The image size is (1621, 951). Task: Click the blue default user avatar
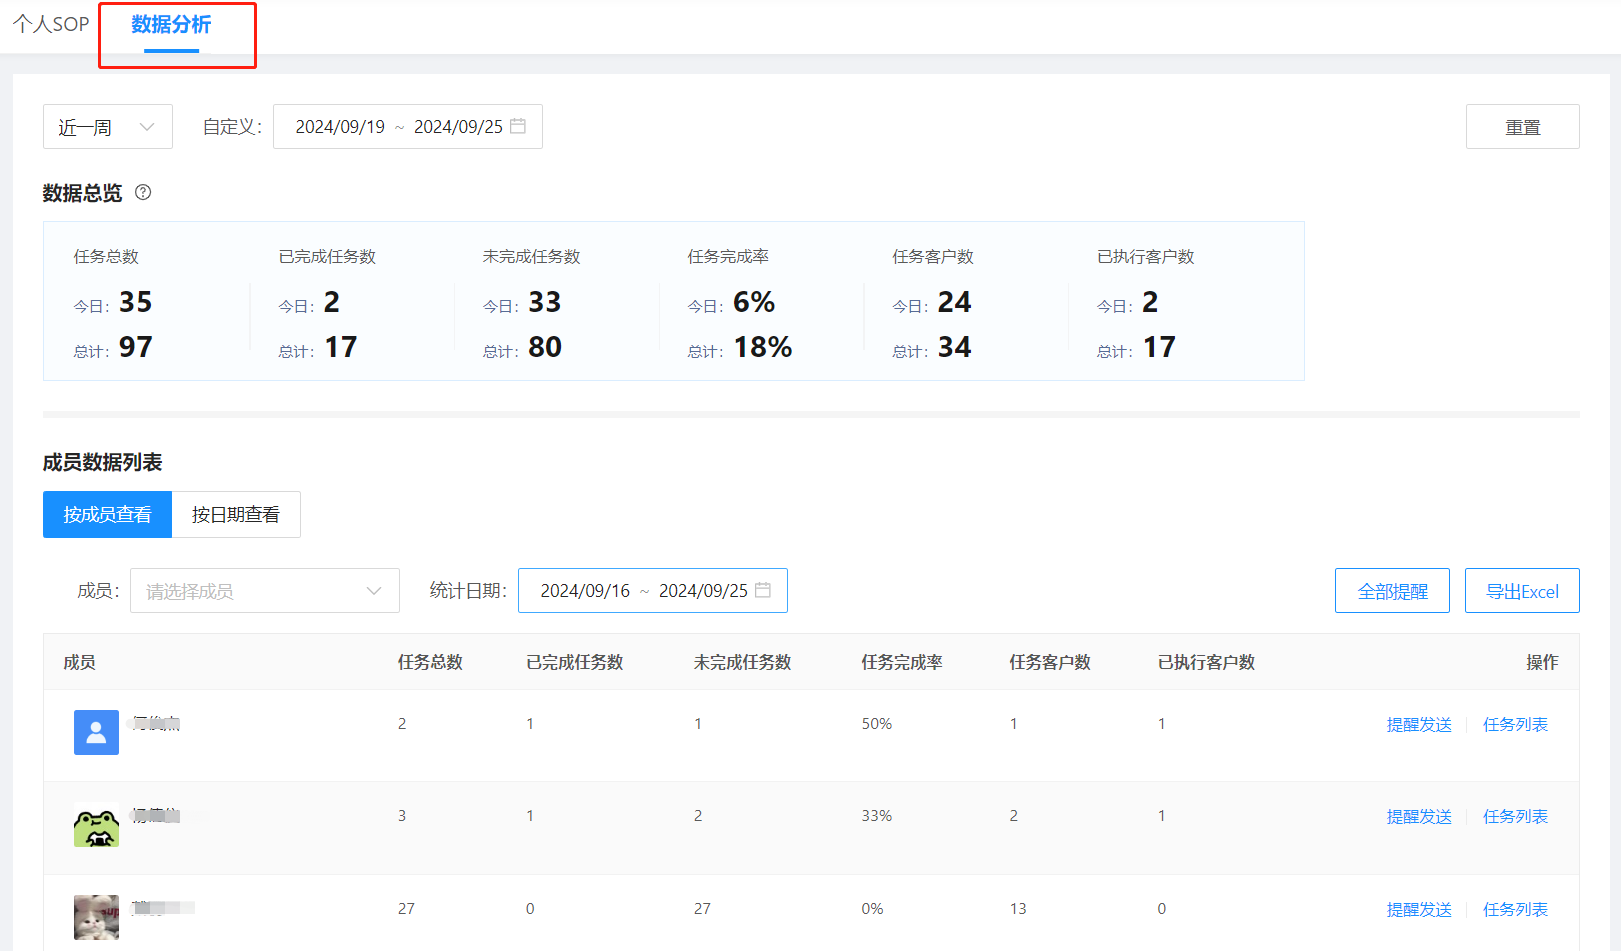pos(96,732)
